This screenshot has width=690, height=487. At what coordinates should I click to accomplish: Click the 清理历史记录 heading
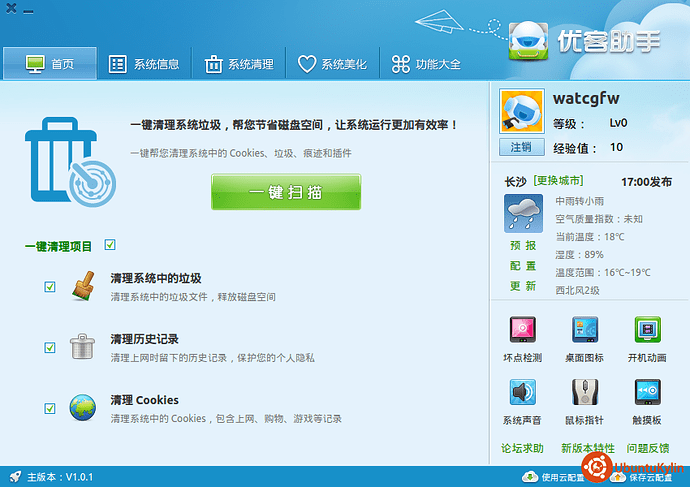144,339
